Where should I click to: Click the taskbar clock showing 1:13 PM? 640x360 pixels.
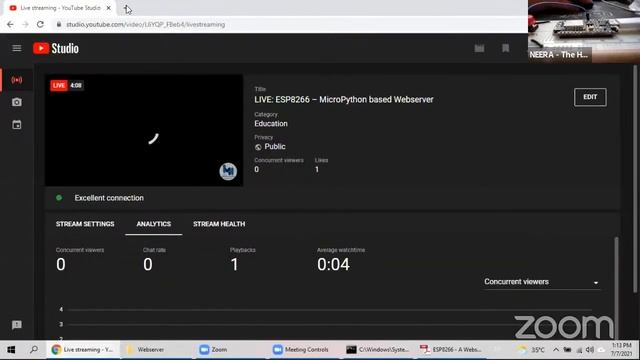pos(622,350)
